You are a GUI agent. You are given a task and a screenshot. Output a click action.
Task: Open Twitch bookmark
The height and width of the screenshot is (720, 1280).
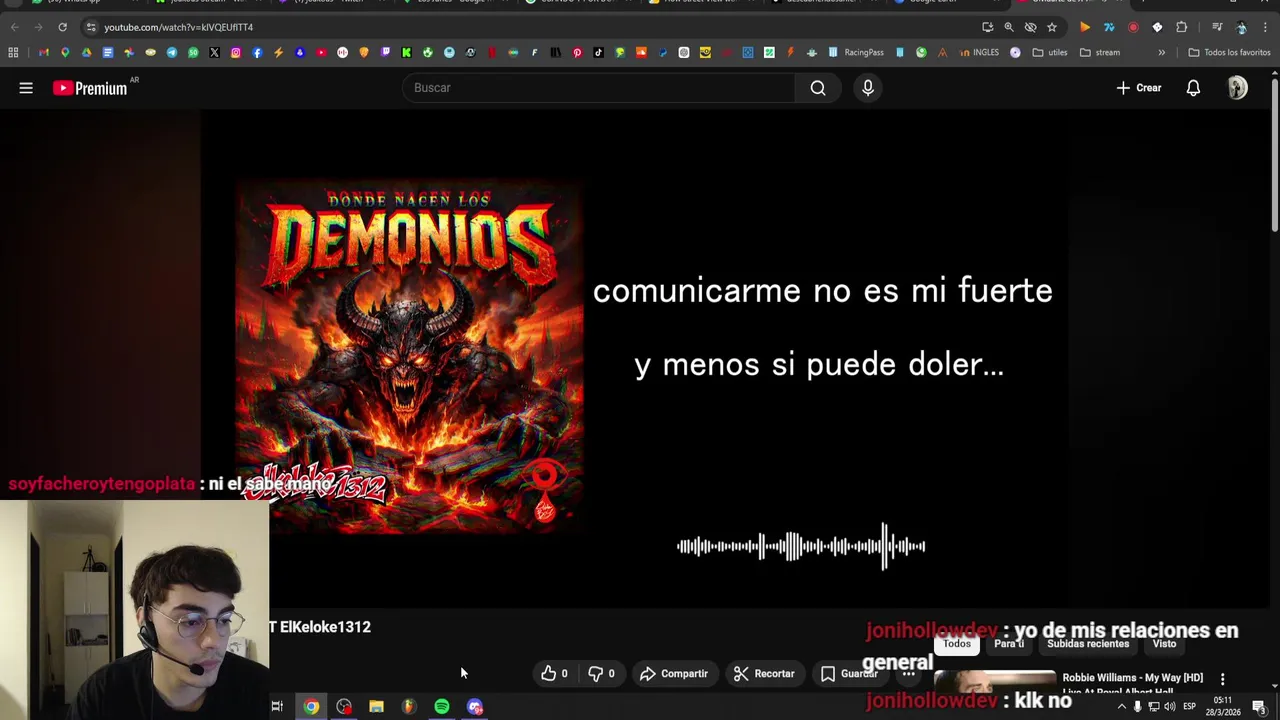click(385, 52)
